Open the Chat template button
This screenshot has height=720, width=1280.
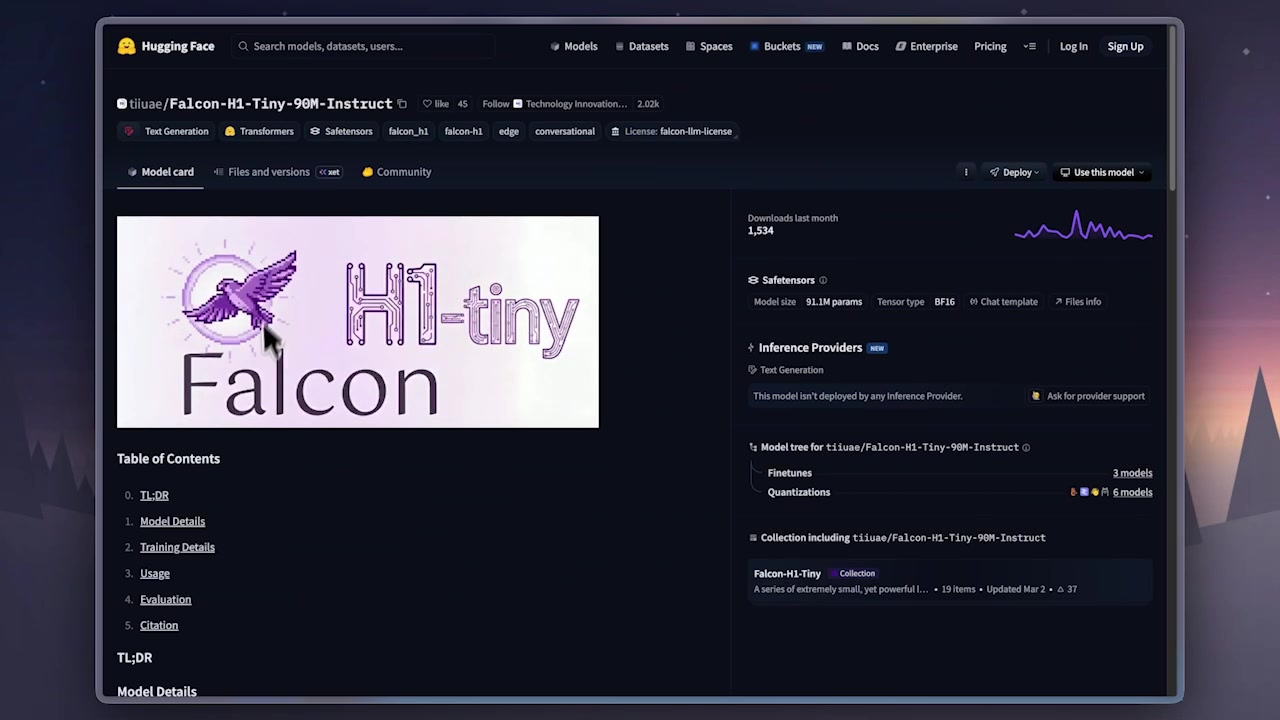pyautogui.click(x=1003, y=302)
